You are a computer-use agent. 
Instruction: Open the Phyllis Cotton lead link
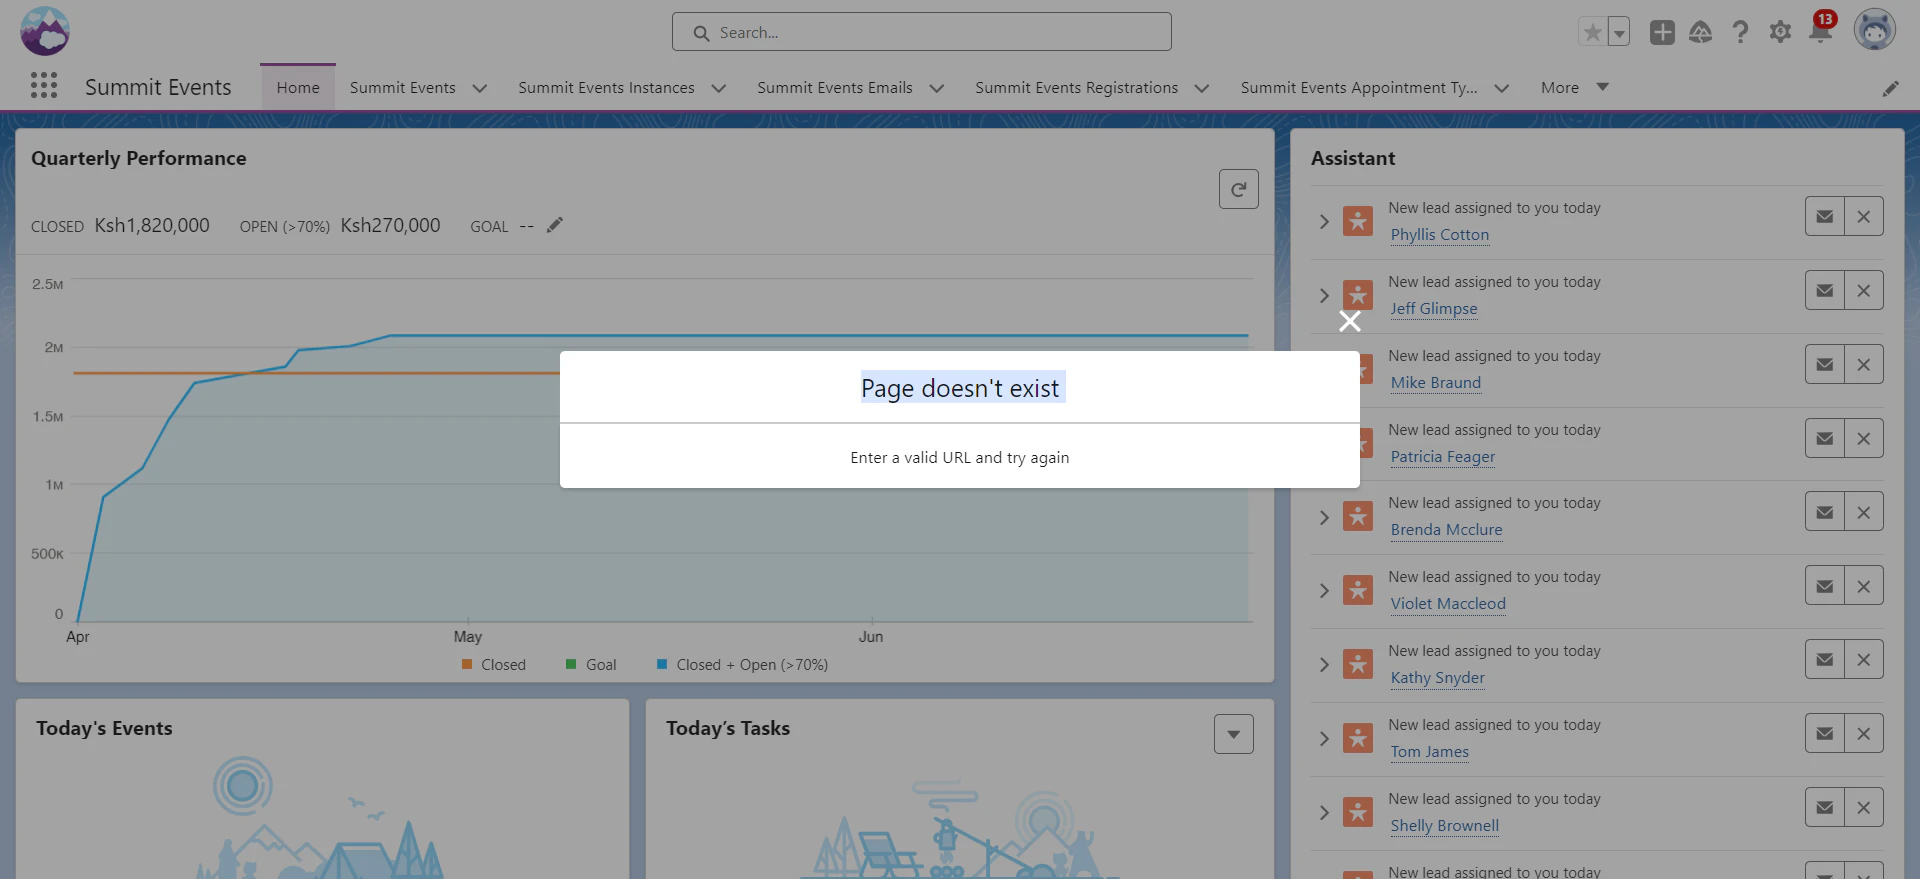point(1440,235)
